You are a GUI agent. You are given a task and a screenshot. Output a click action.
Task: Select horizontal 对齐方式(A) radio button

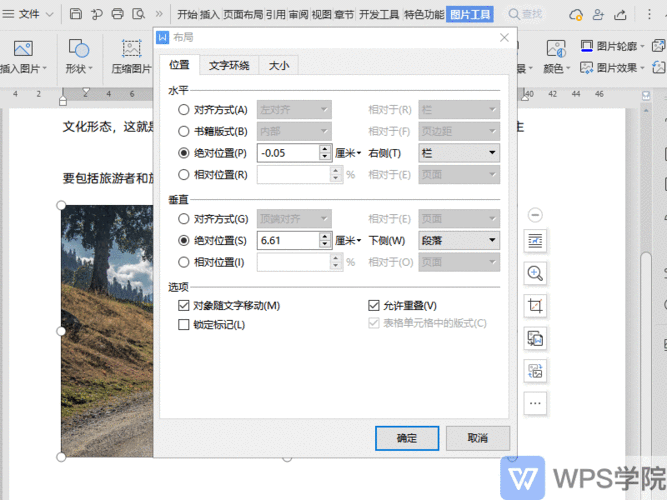tap(183, 110)
